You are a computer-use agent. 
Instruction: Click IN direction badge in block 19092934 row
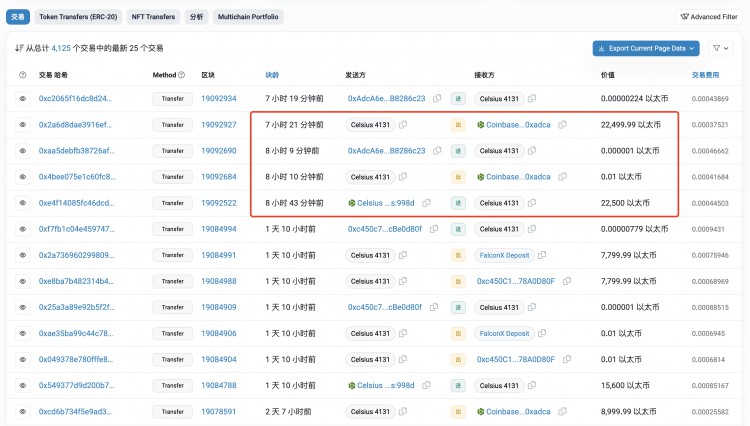coord(458,98)
